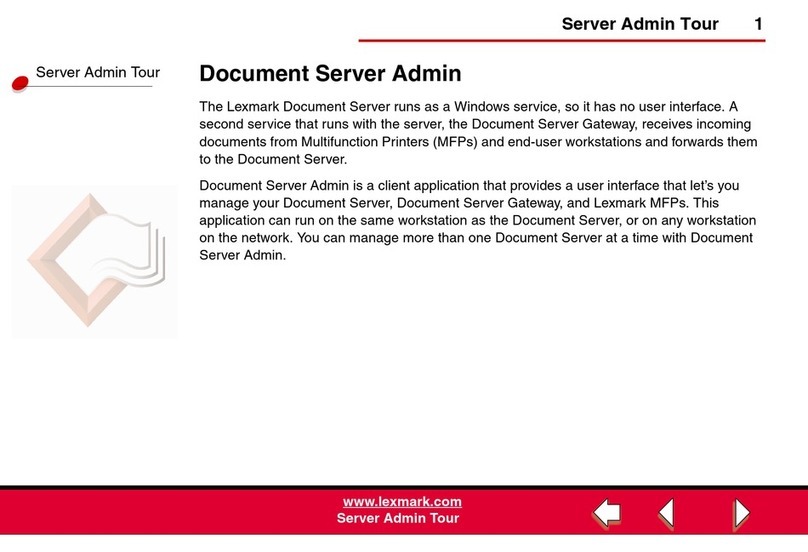Click the return-to-previous-view arrow icon
Screen dimensions: 808x552
point(607,513)
